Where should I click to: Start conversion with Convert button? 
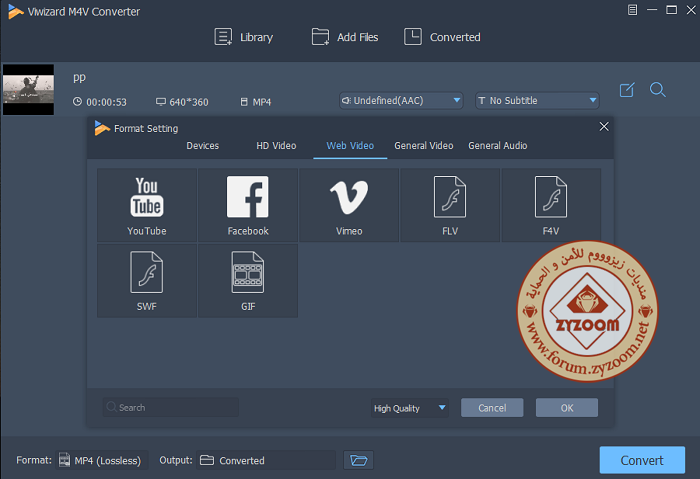(x=642, y=460)
